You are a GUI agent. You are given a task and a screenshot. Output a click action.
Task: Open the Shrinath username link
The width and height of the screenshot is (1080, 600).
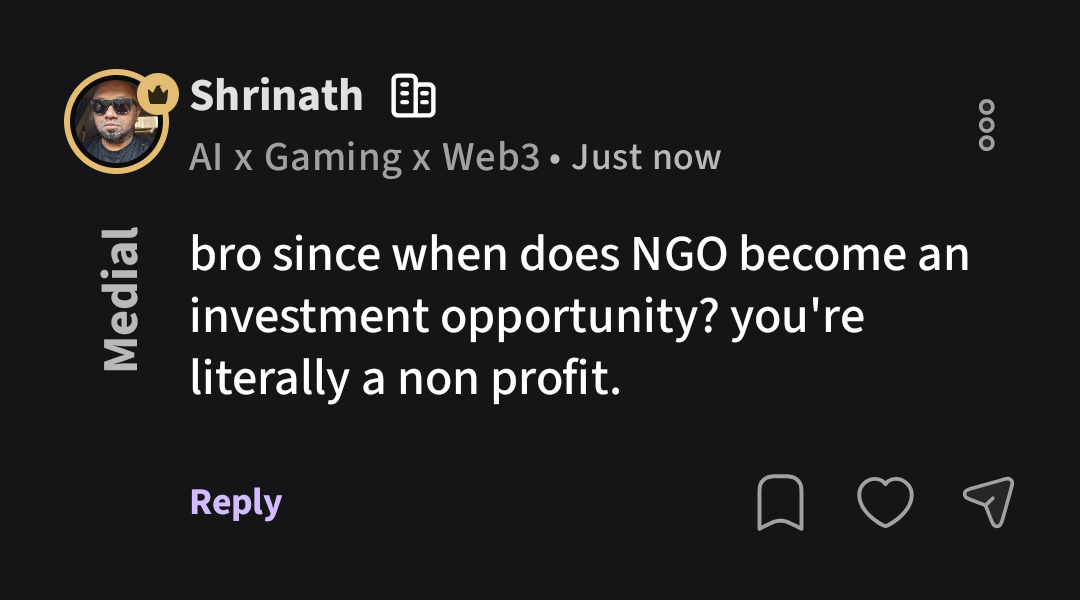coord(276,96)
